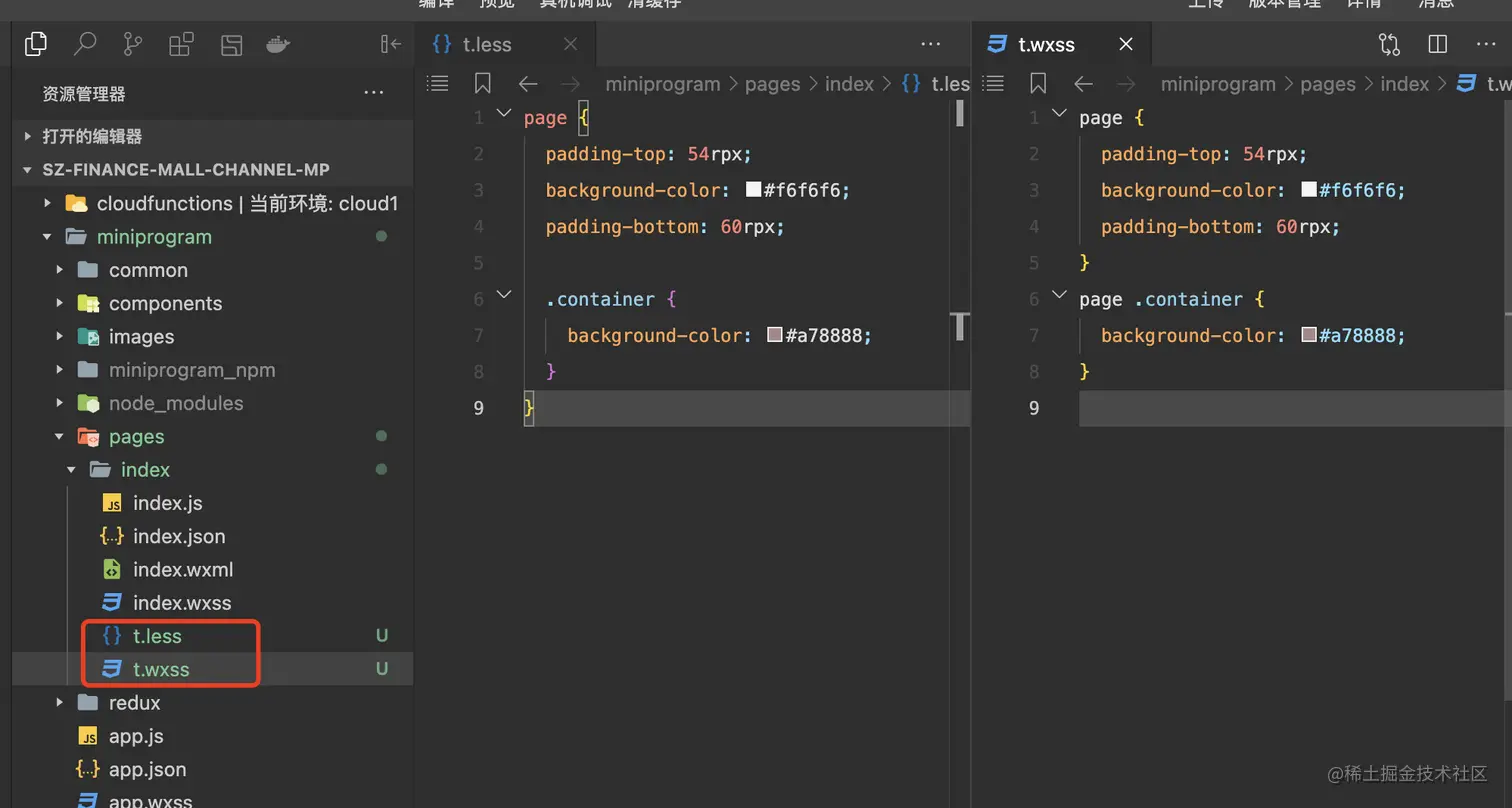Toggle bookmark icon in t.less breadcrumb bar
Viewport: 1512px width, 808px height.
[483, 84]
